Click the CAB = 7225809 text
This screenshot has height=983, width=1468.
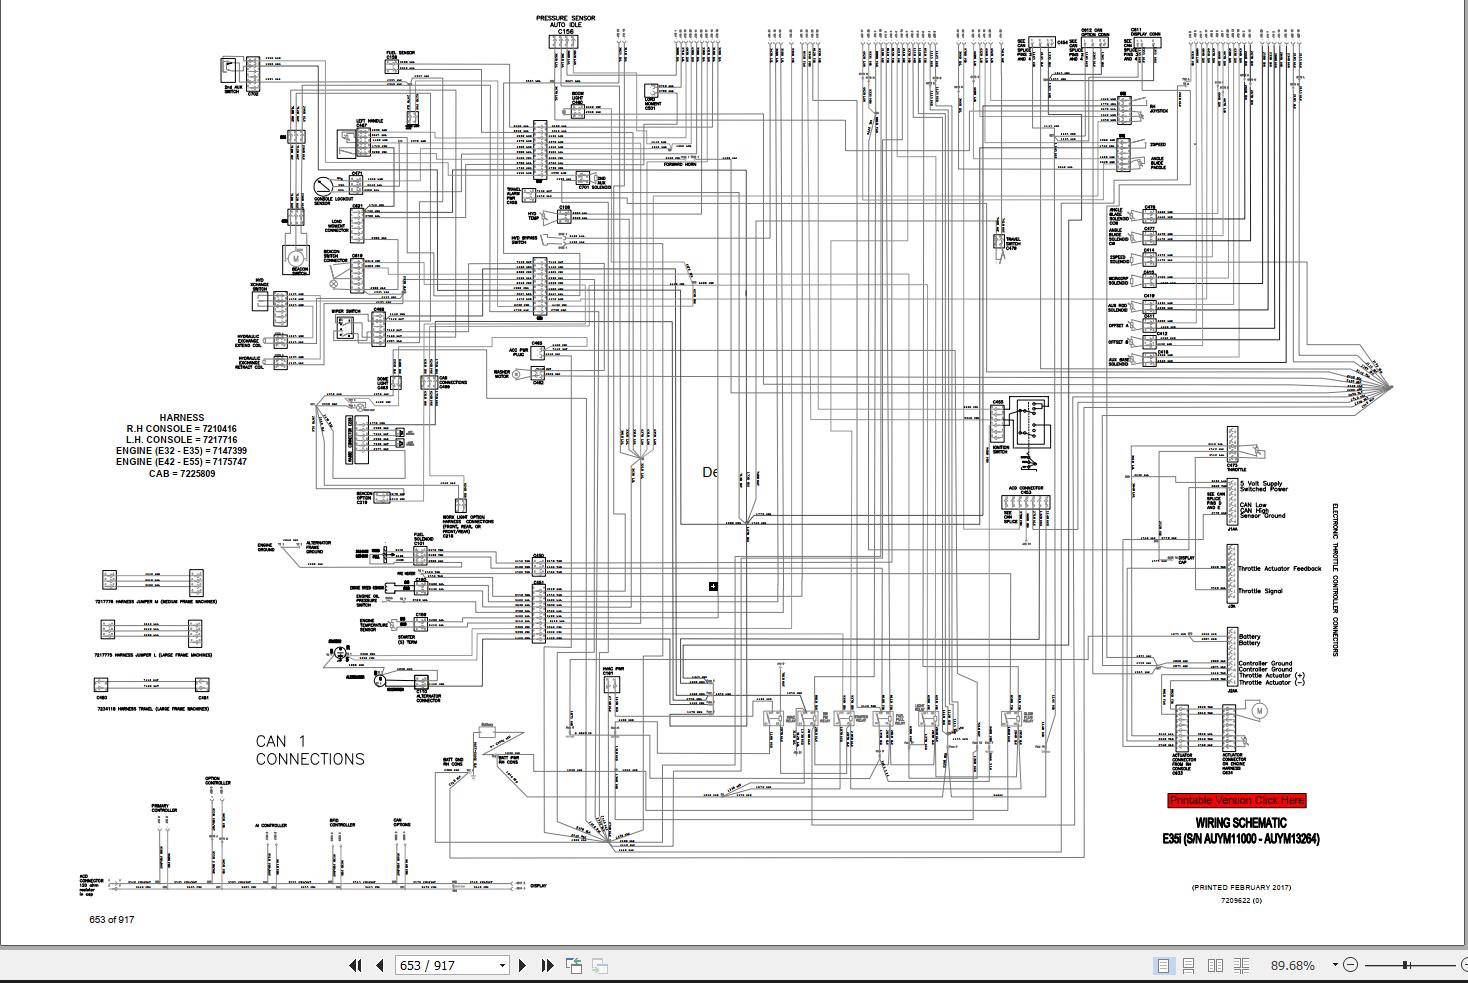point(182,473)
